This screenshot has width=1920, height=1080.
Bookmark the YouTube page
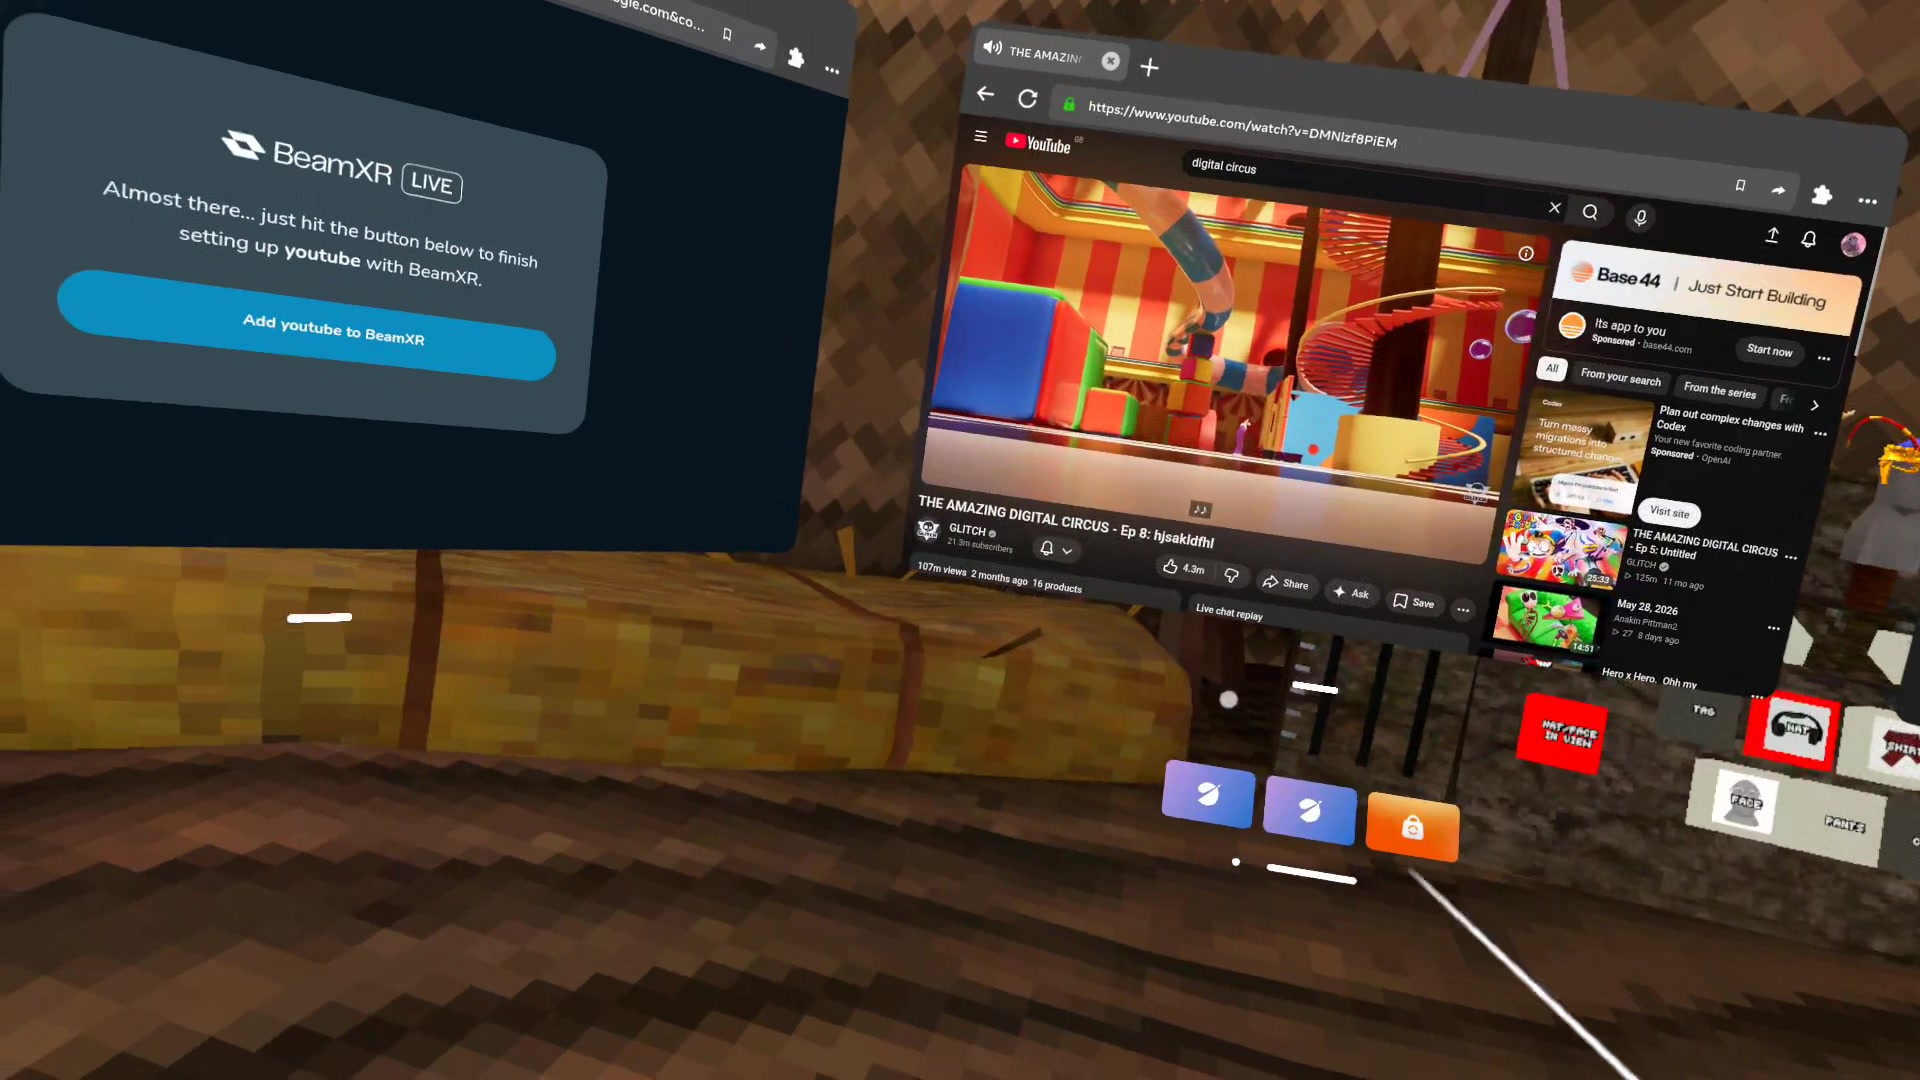pos(1740,185)
